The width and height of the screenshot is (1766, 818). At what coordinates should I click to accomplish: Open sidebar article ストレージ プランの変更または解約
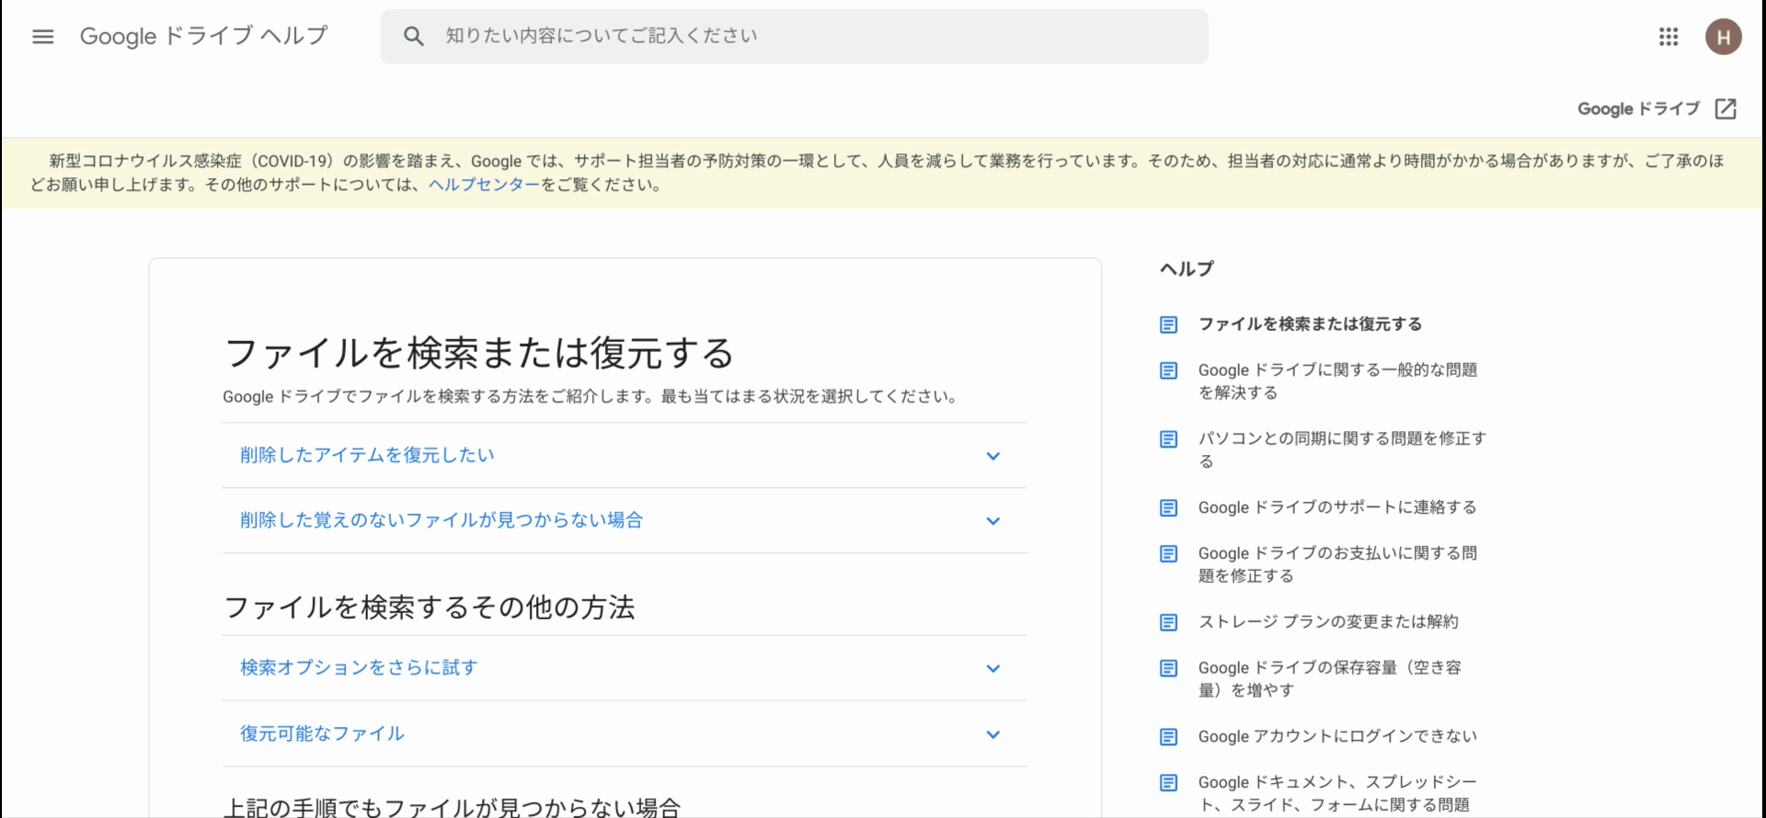1328,622
